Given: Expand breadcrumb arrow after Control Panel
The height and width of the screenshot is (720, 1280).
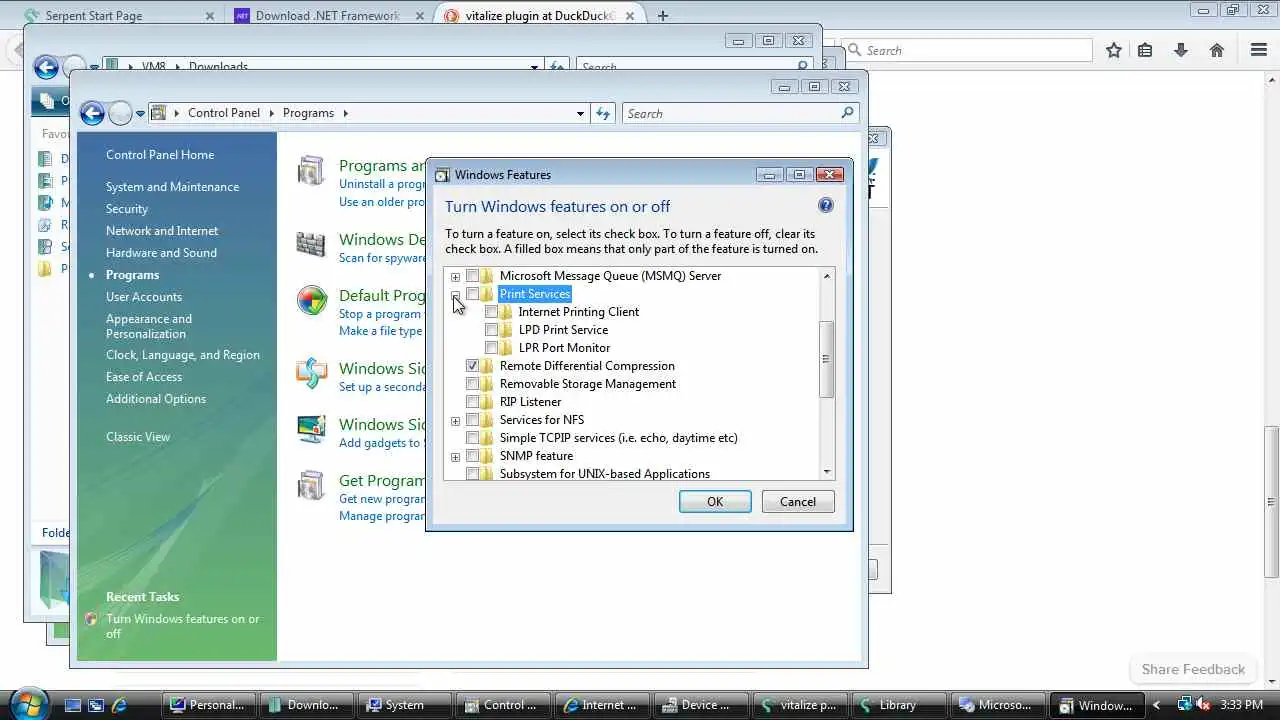Looking at the screenshot, I should tap(272, 113).
